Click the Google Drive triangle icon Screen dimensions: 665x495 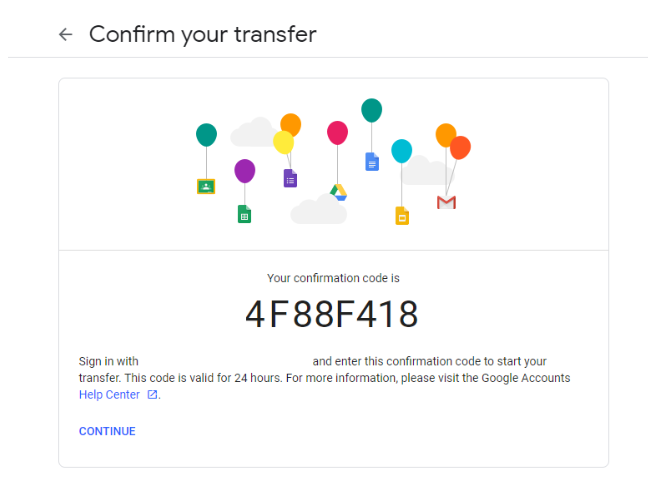338,192
